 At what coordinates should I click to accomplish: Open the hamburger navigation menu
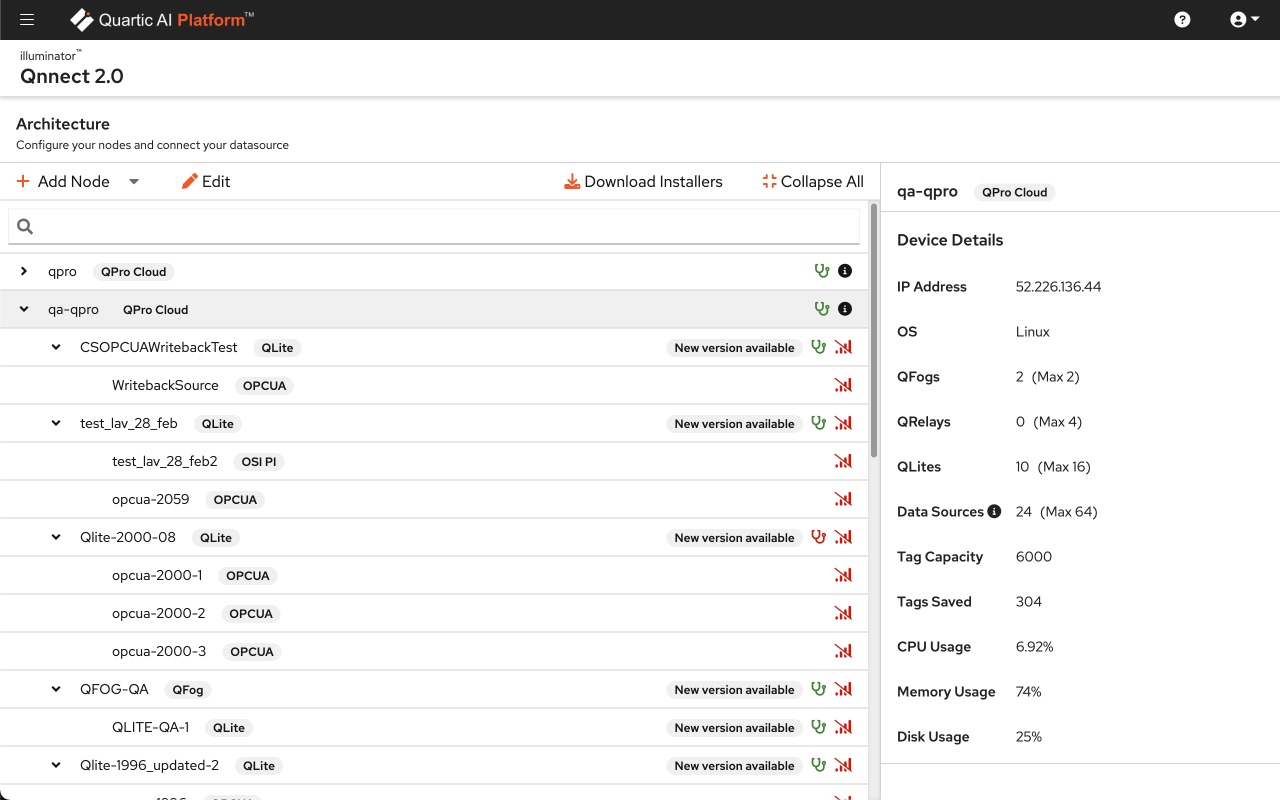click(27, 20)
